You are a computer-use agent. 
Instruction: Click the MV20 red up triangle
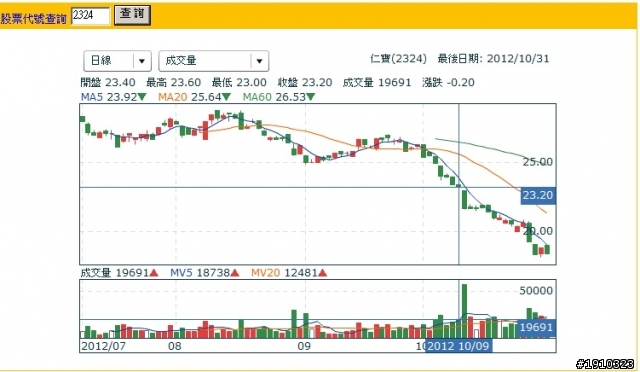point(322,273)
